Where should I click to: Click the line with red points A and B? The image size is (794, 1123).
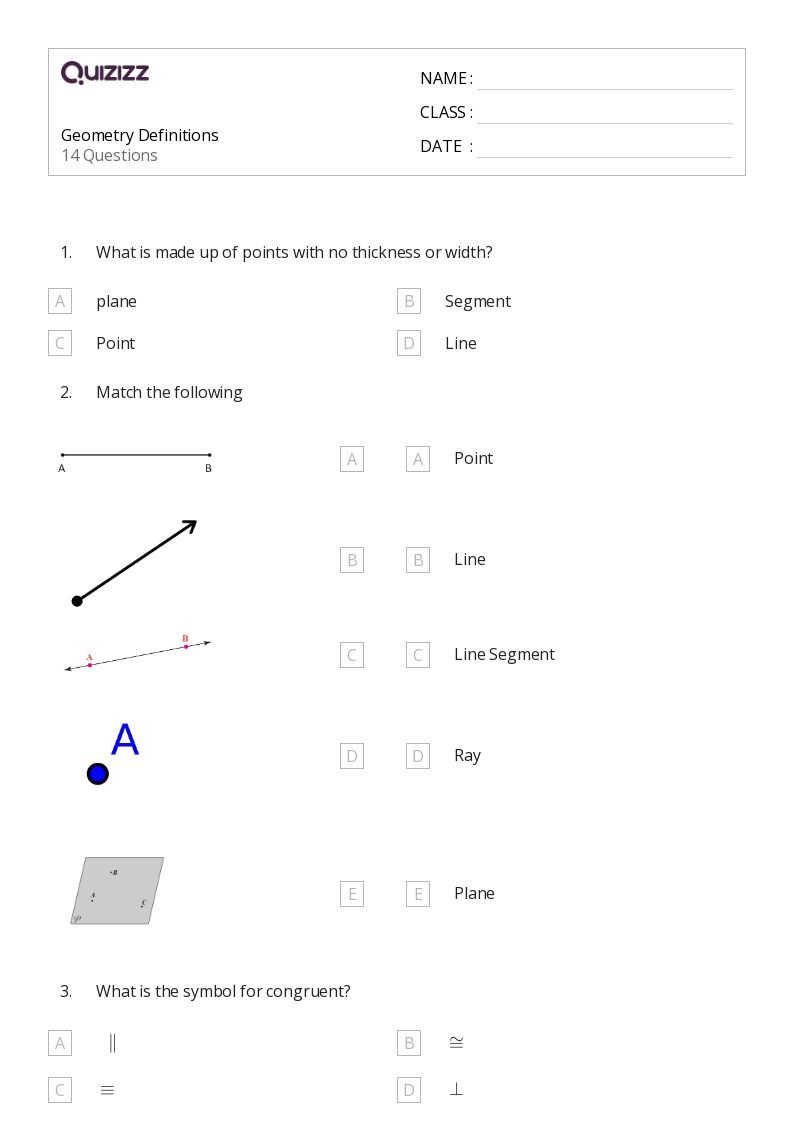(x=137, y=653)
